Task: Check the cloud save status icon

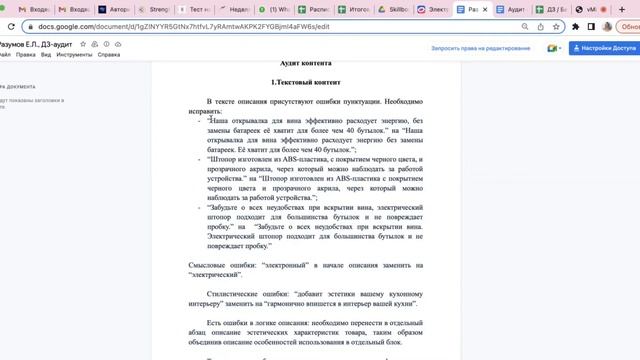Action: [118, 44]
